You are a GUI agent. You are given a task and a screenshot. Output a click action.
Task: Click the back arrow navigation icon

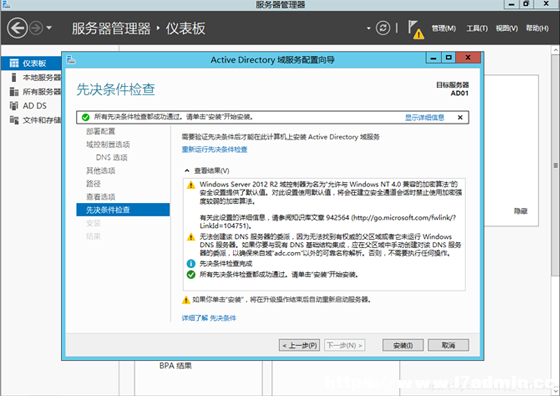click(17, 28)
